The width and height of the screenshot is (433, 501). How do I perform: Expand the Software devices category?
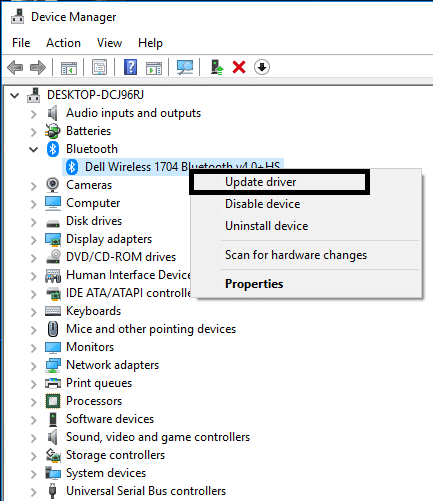(x=33, y=420)
